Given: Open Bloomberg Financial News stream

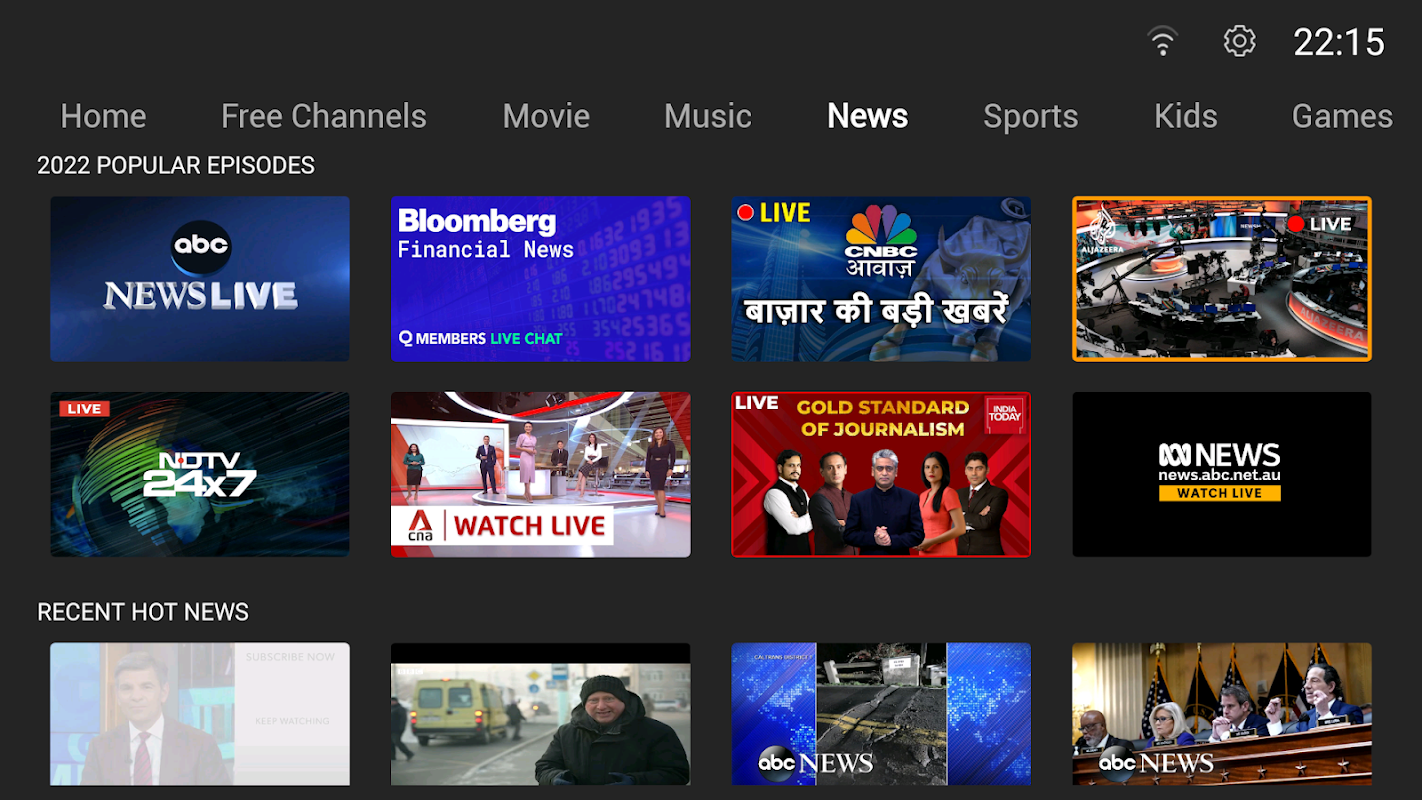Looking at the screenshot, I should click(x=541, y=279).
